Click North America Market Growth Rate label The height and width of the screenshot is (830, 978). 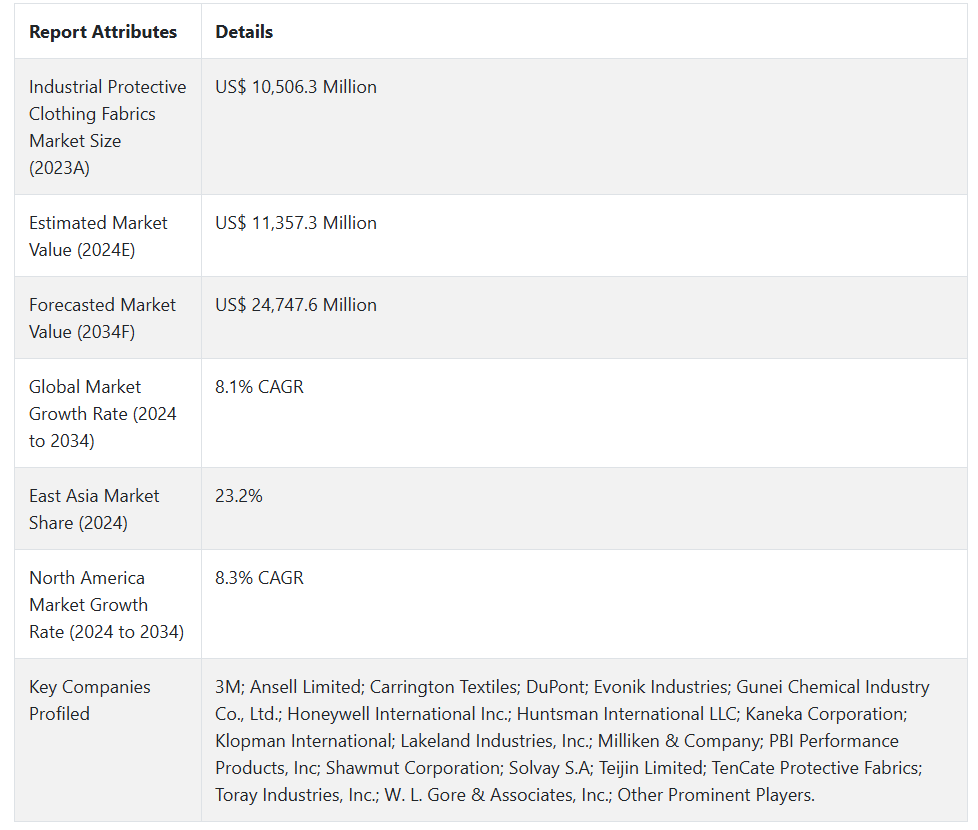(x=106, y=604)
